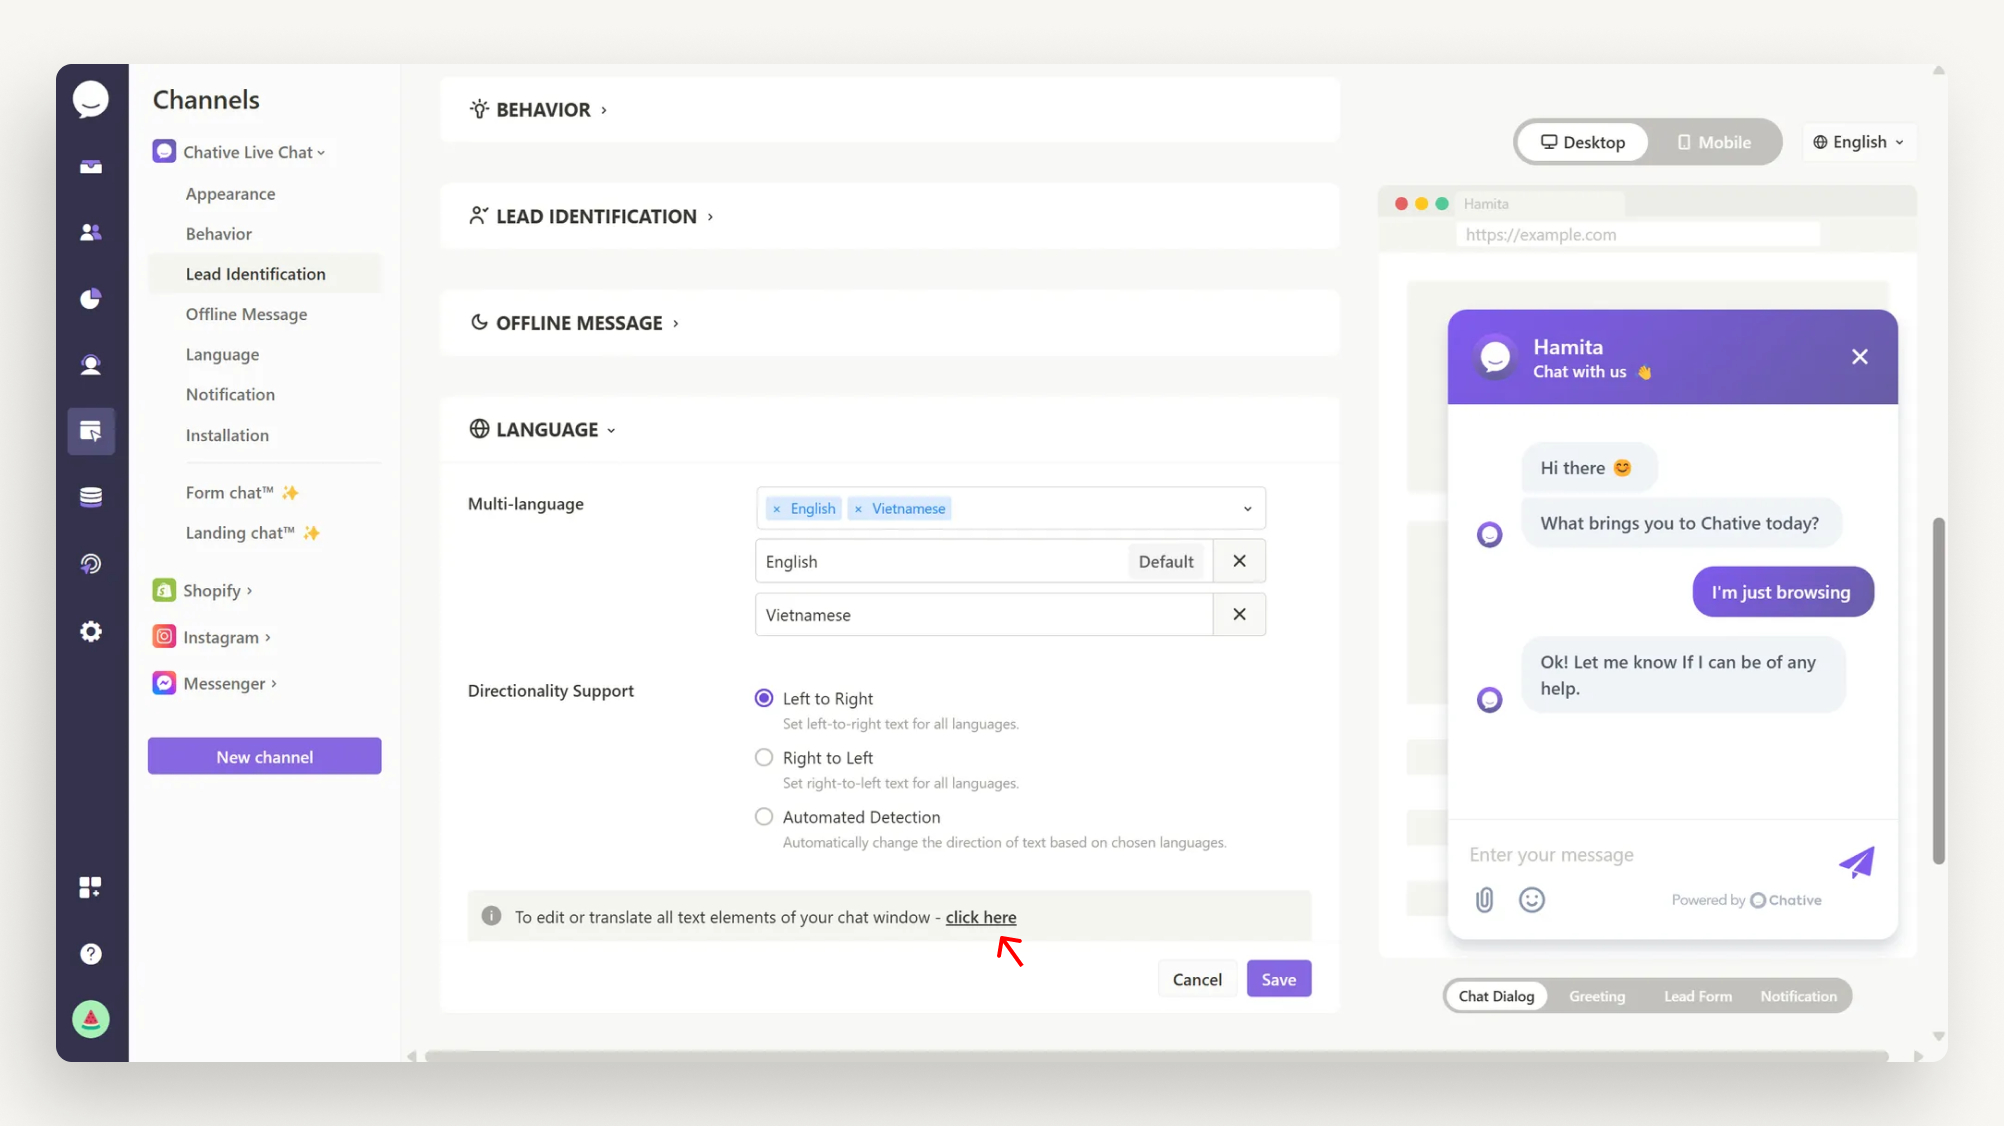The image size is (2004, 1126).
Task: Open the inbox icon in left sidebar
Action: 91,167
